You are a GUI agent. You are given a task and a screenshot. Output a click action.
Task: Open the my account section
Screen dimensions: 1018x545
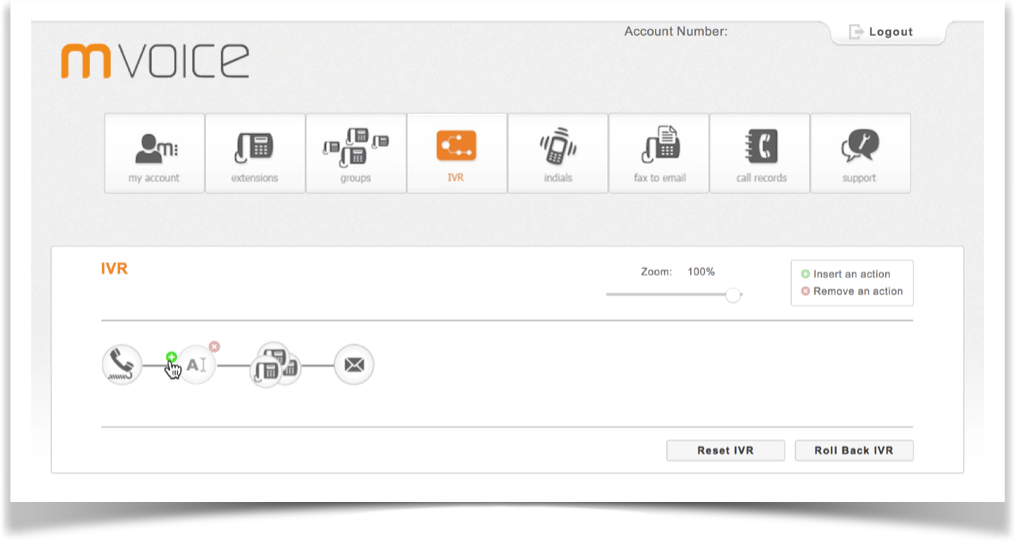[154, 153]
